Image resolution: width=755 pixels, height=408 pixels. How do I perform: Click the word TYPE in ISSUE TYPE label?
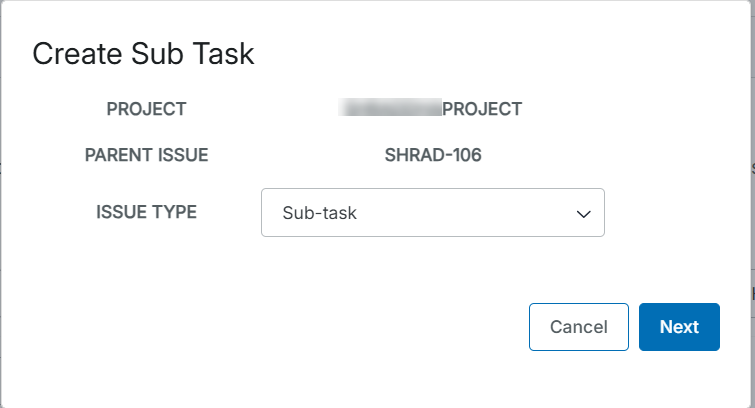(175, 212)
